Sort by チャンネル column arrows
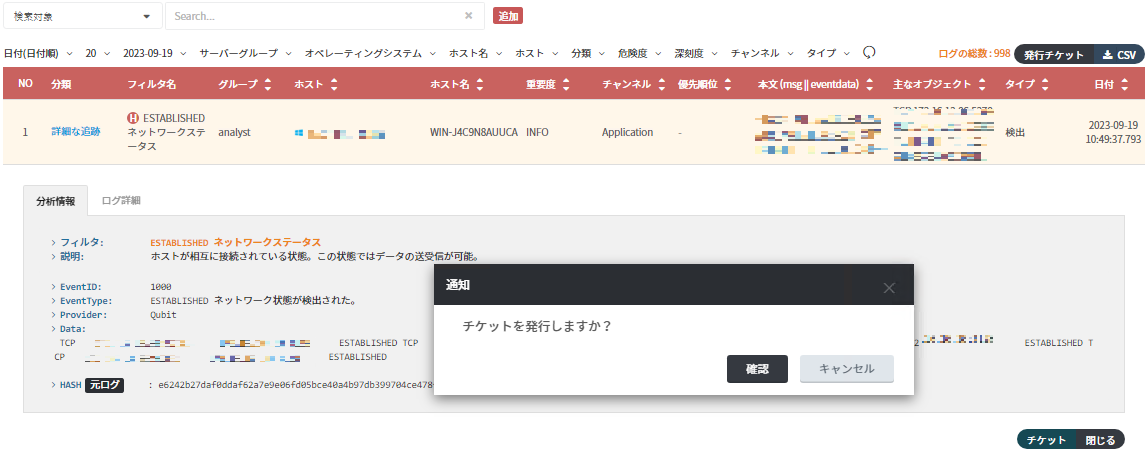 tap(661, 85)
